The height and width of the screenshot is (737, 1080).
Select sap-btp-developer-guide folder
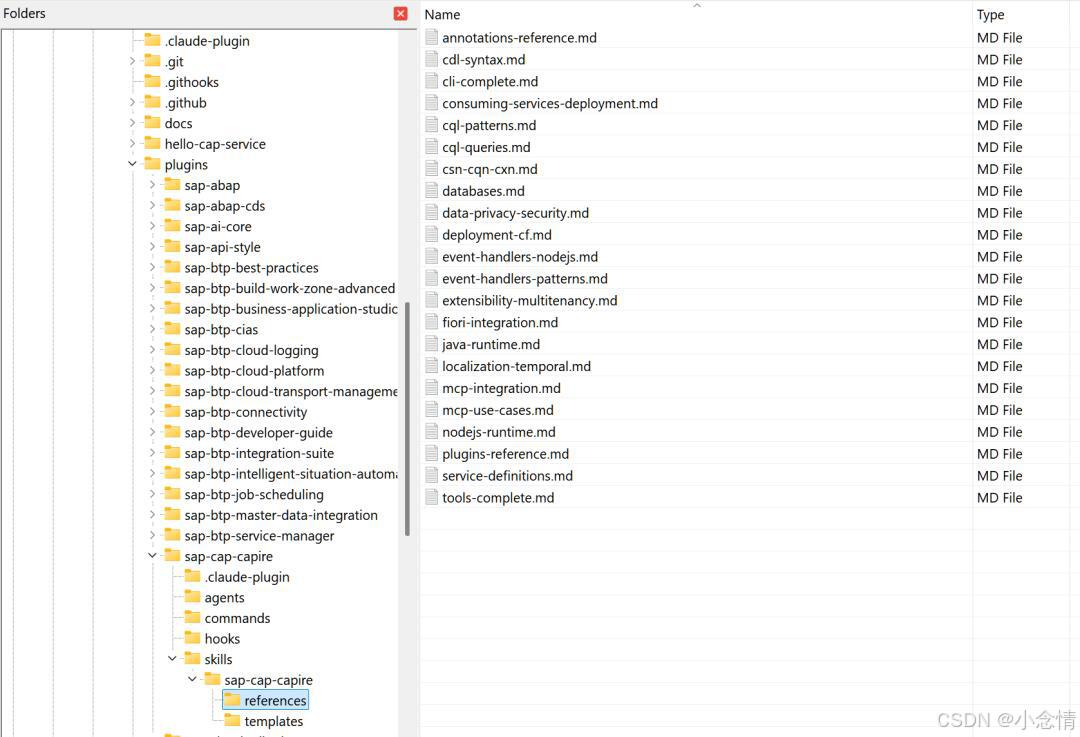point(258,433)
